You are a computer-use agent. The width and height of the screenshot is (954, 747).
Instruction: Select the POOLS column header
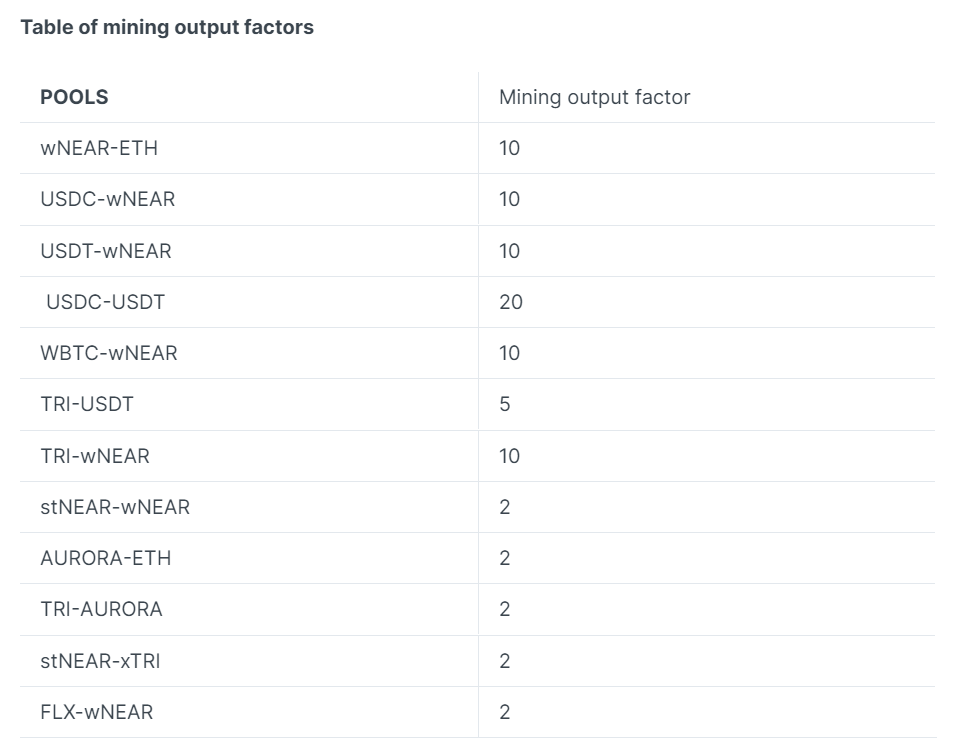coord(74,98)
